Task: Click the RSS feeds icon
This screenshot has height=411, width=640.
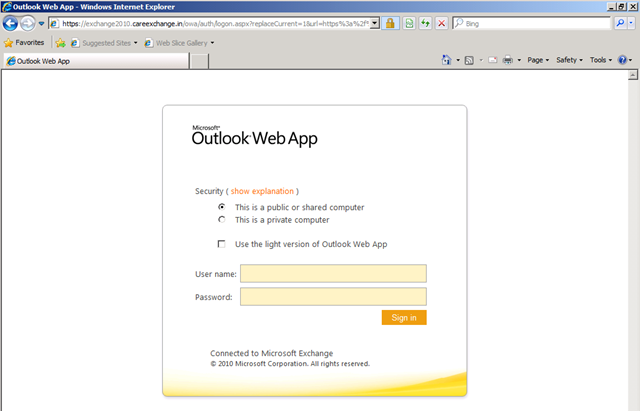Action: click(469, 60)
